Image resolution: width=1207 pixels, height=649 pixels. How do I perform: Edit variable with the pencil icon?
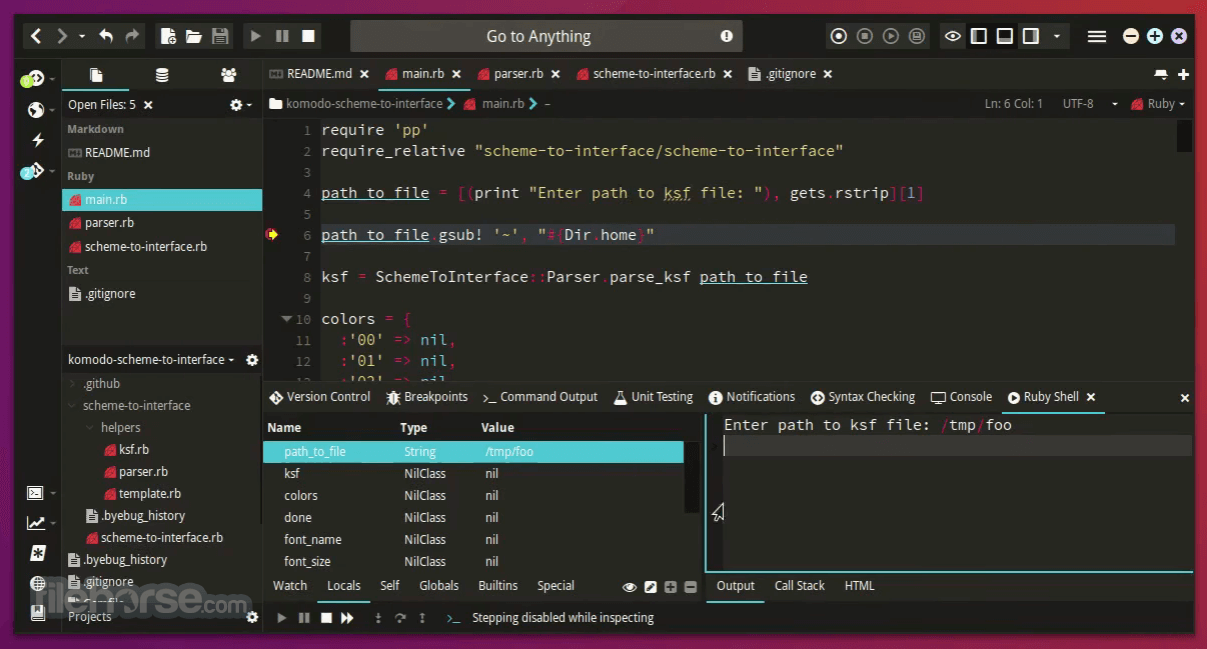651,587
